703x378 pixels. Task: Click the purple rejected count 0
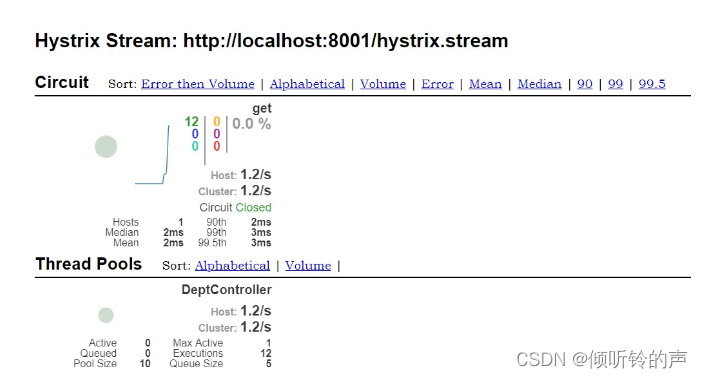coord(217,134)
